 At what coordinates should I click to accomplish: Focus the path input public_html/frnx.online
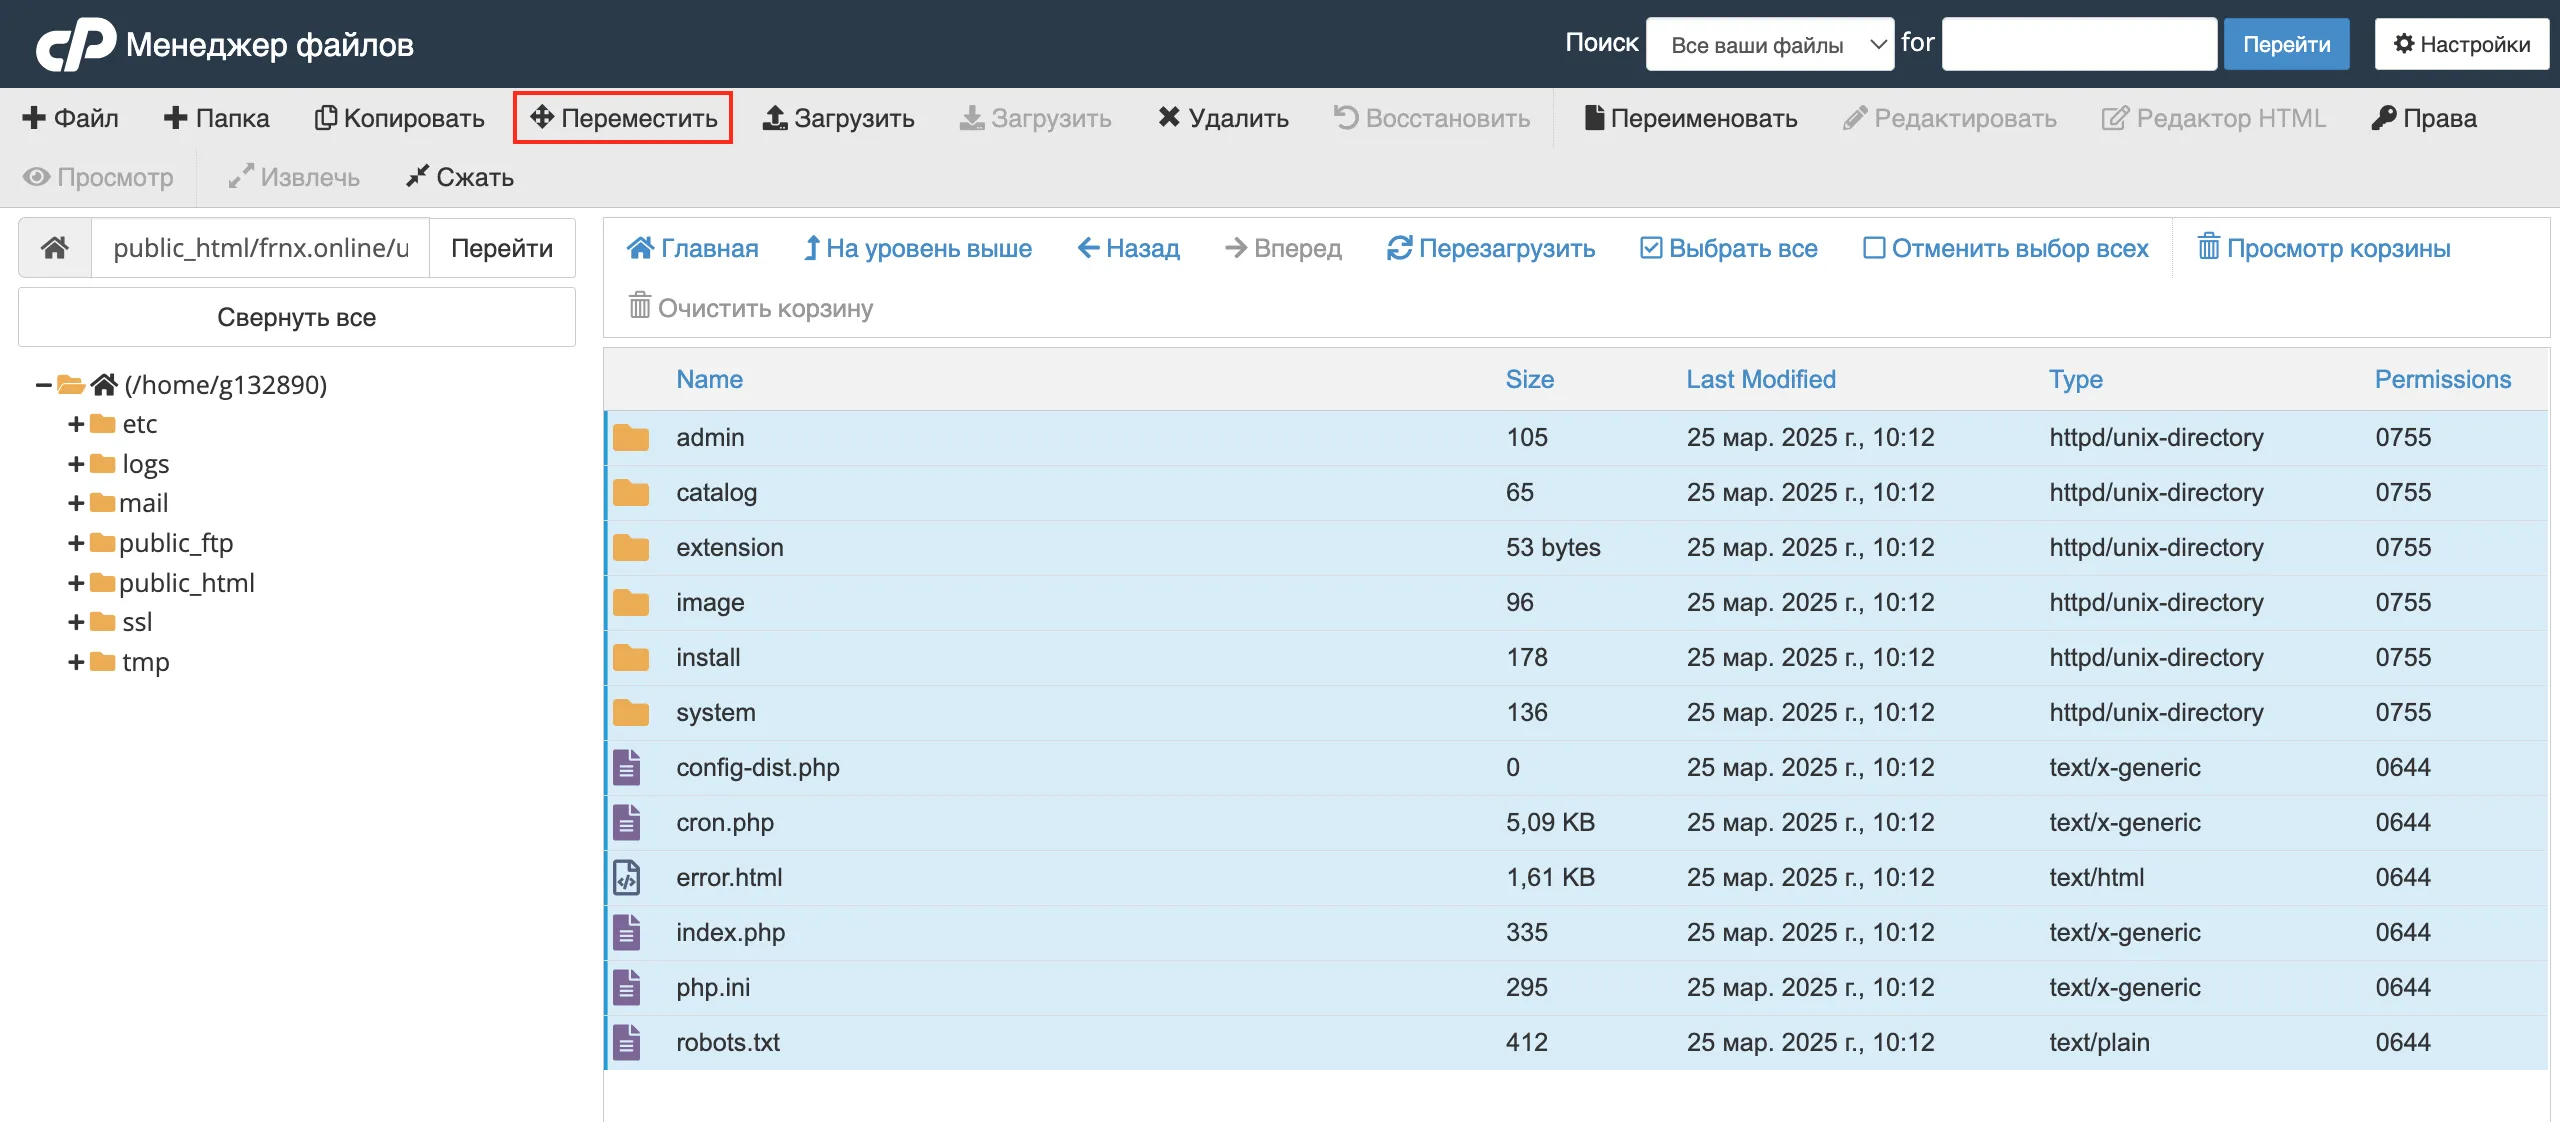tap(261, 248)
